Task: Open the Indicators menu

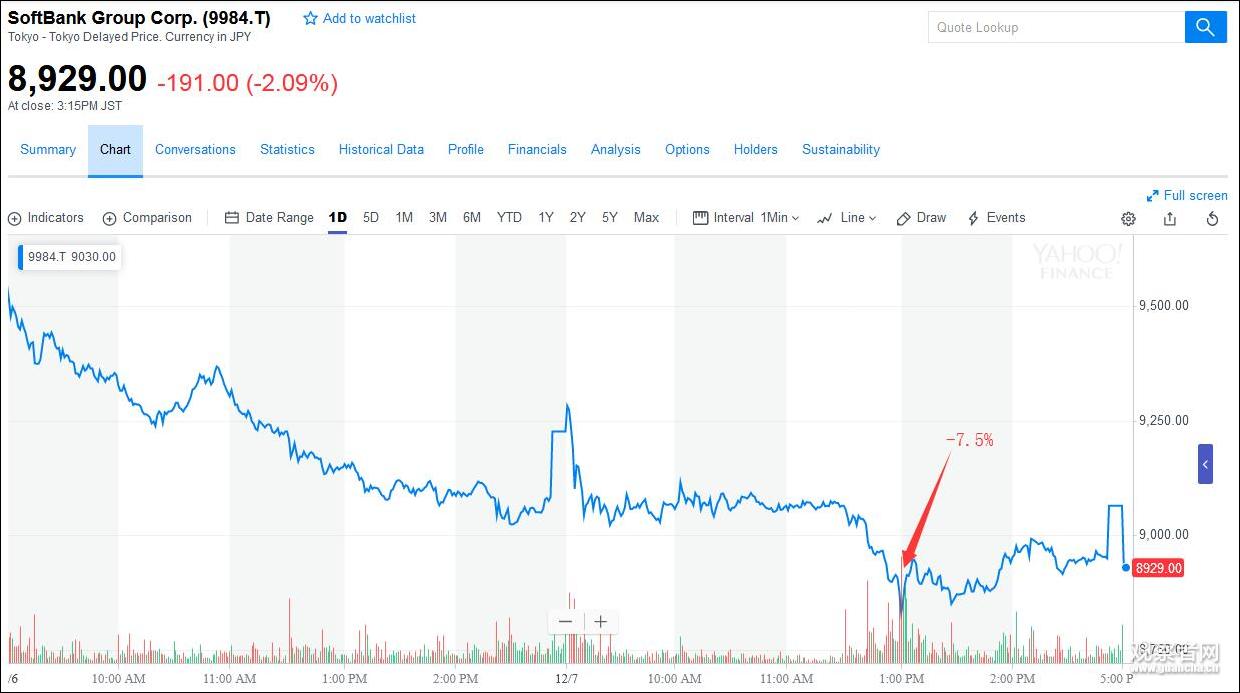Action: click(x=46, y=218)
